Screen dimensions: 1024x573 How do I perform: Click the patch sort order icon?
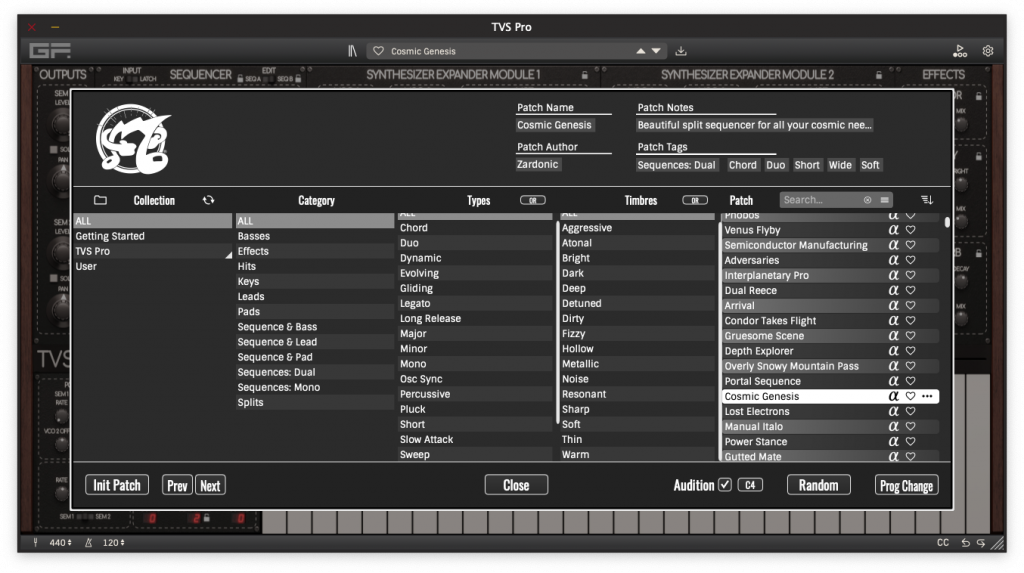coord(927,200)
